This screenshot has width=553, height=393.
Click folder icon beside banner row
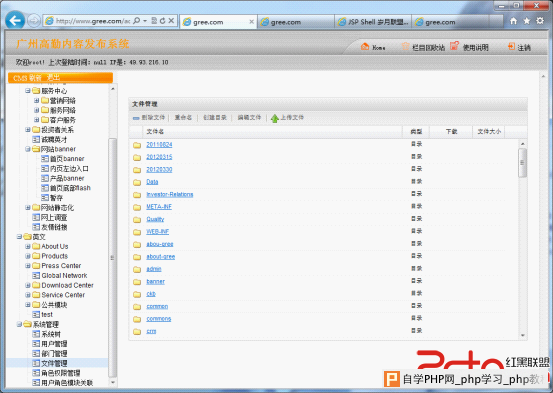(x=137, y=282)
